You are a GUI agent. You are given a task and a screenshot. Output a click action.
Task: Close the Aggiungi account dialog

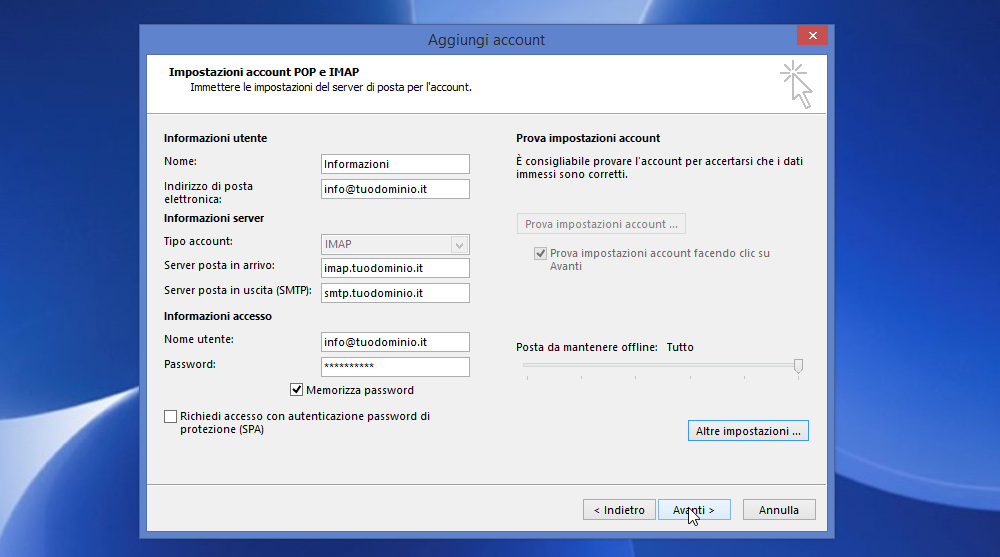tap(812, 35)
